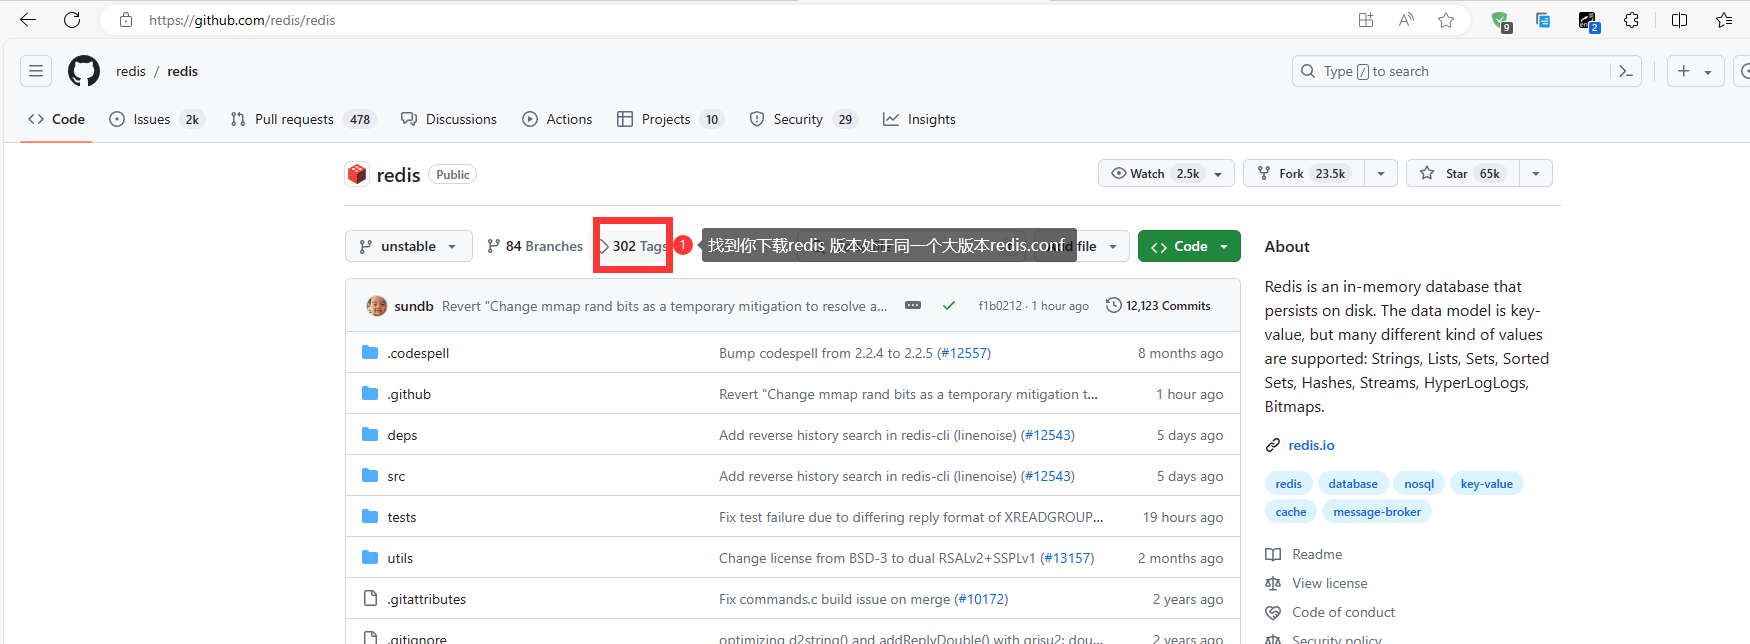Open the Pull requests tab
Viewport: 1750px width, 644px height.
pos(302,119)
